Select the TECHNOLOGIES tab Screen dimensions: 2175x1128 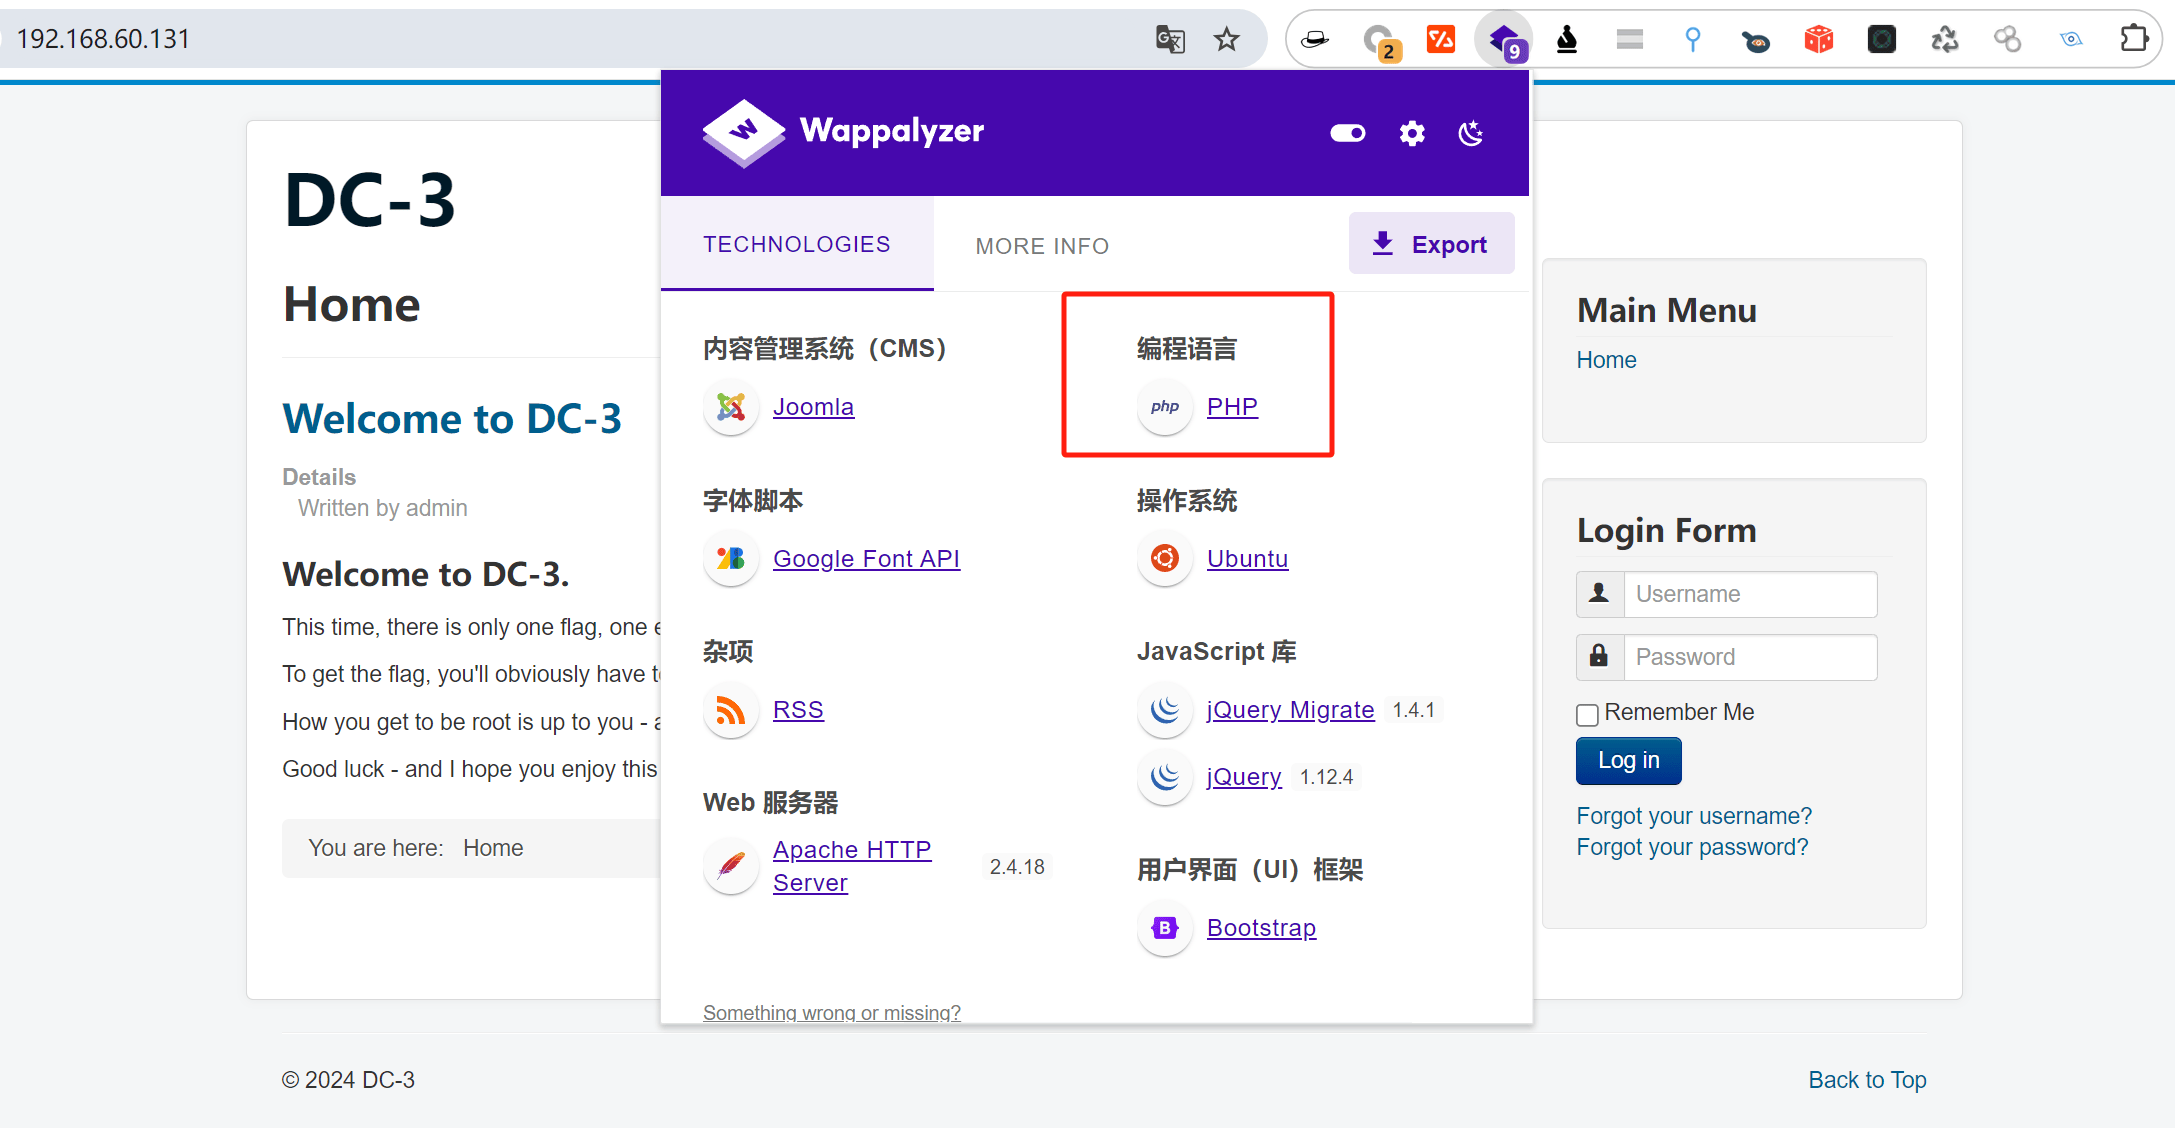[796, 244]
